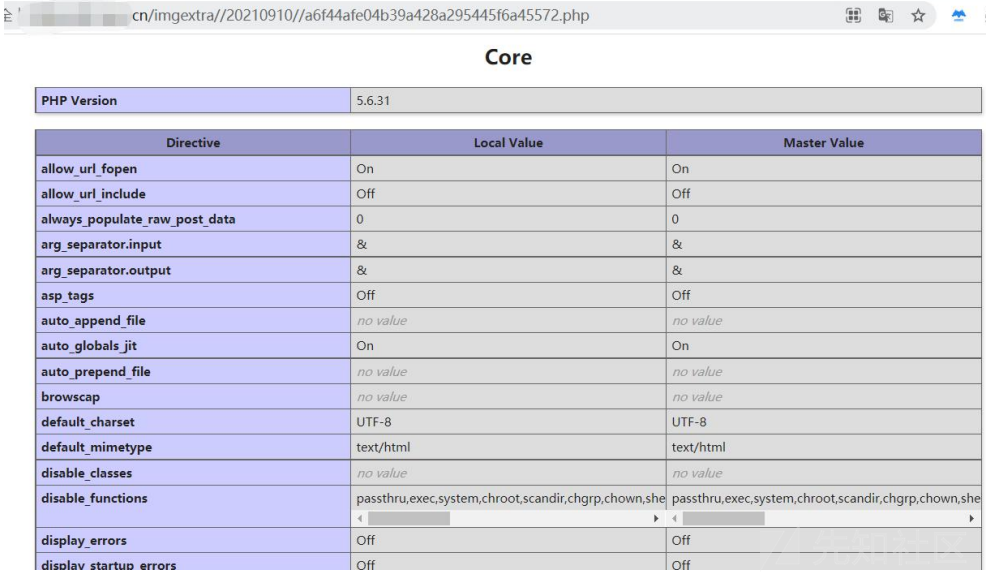This screenshot has height=576, width=986.
Task: Click the Core section heading
Action: [x=508, y=57]
